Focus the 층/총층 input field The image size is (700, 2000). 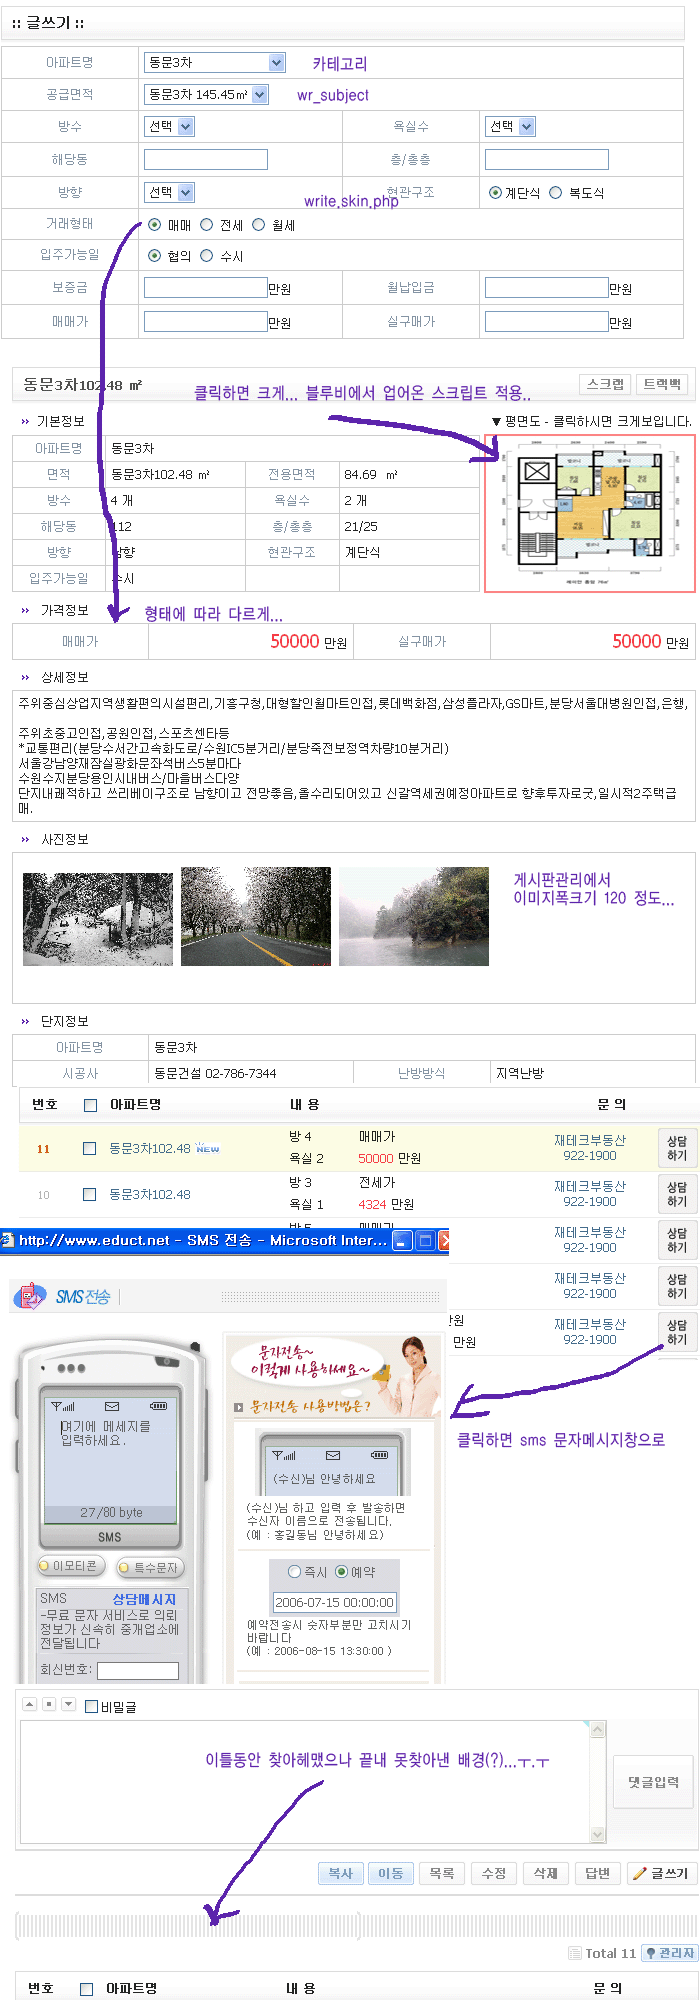pos(547,159)
